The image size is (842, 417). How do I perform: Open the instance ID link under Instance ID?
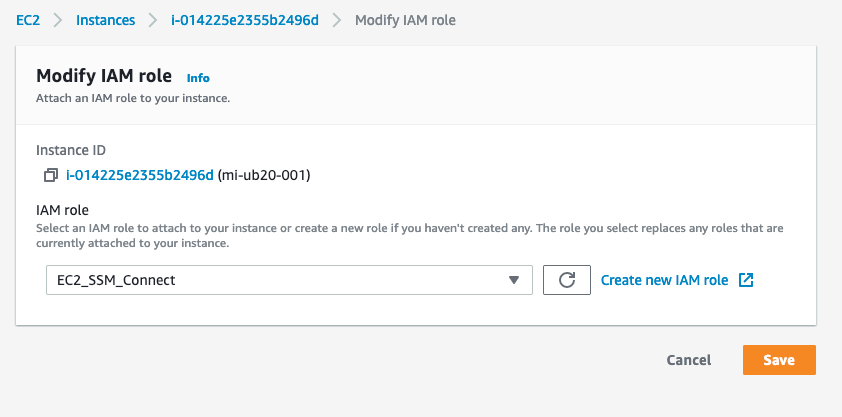(140, 176)
